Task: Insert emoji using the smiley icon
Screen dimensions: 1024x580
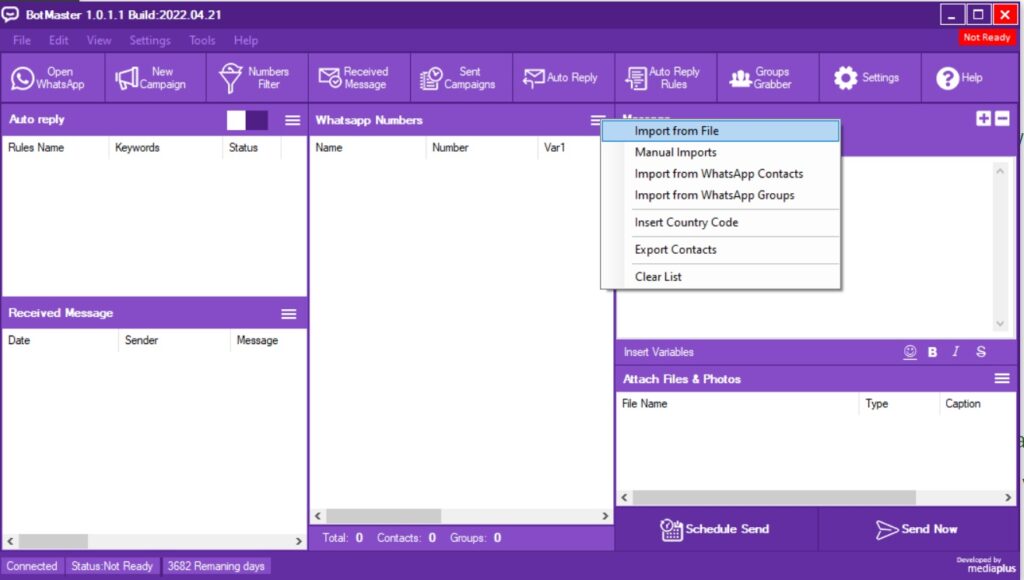Action: click(x=910, y=352)
